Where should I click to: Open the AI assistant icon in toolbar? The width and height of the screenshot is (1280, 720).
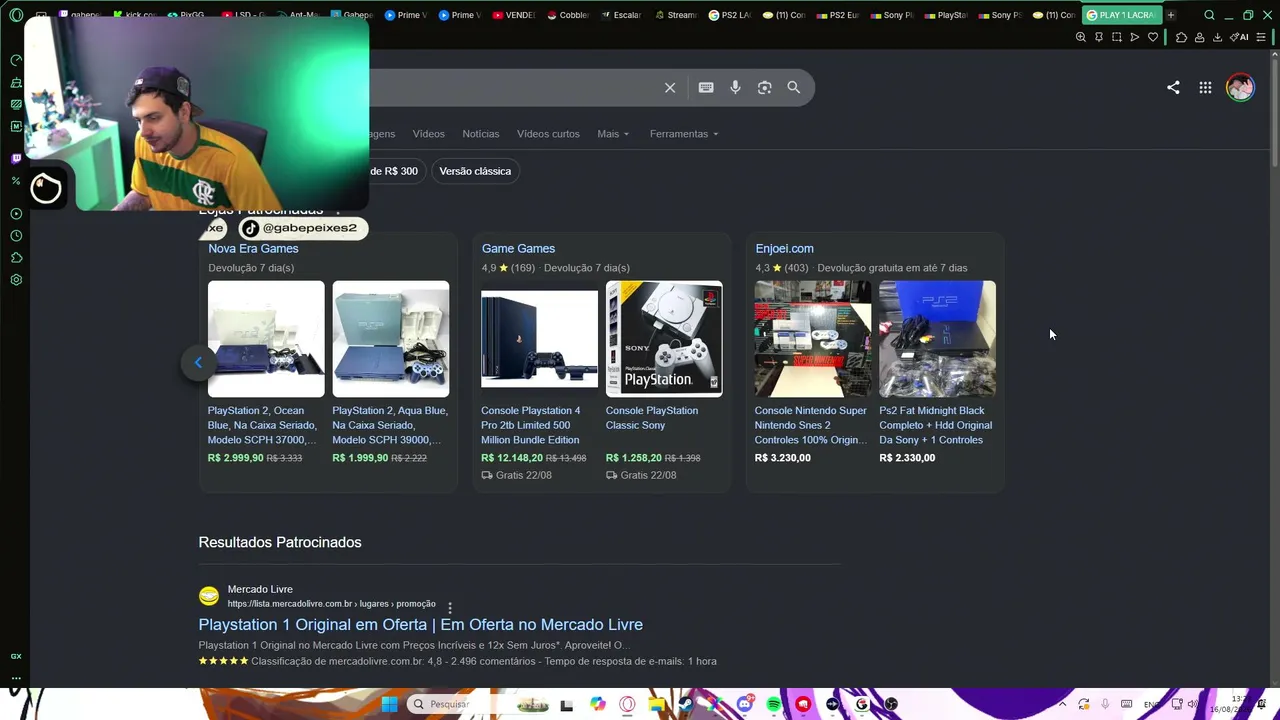(x=1239, y=37)
